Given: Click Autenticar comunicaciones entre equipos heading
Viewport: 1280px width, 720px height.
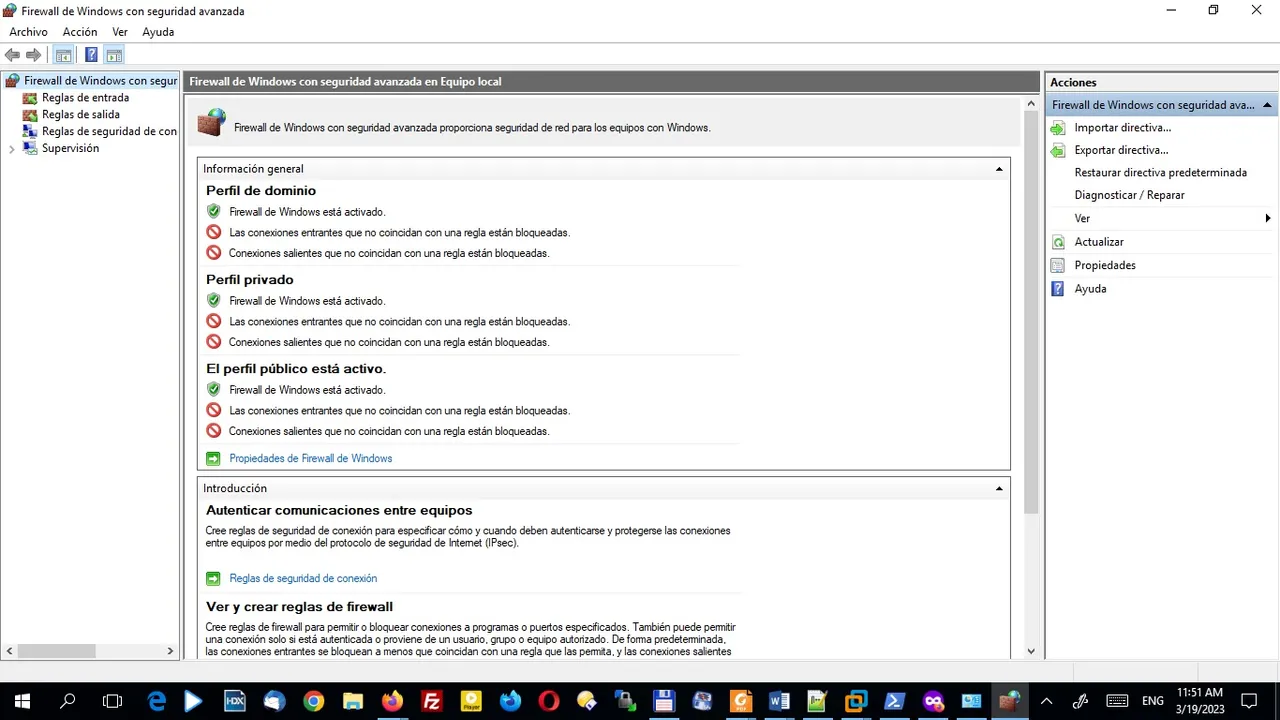Looking at the screenshot, I should point(339,510).
